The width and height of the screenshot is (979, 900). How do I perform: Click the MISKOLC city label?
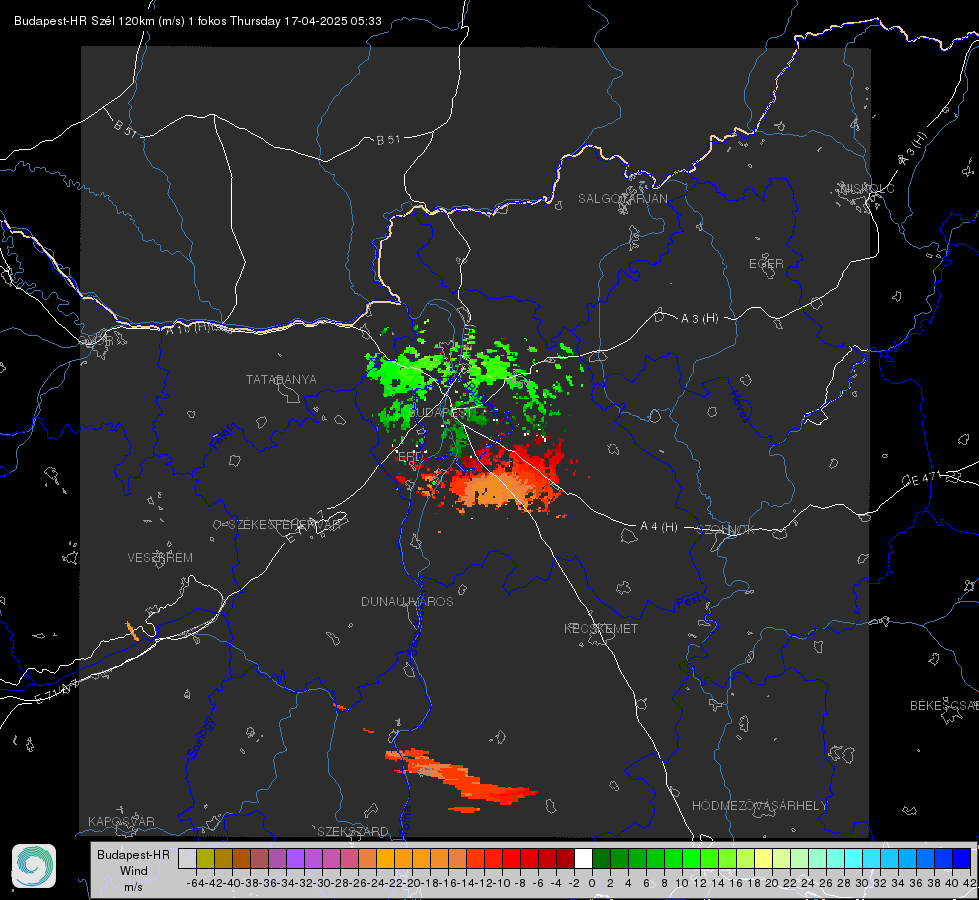(867, 188)
